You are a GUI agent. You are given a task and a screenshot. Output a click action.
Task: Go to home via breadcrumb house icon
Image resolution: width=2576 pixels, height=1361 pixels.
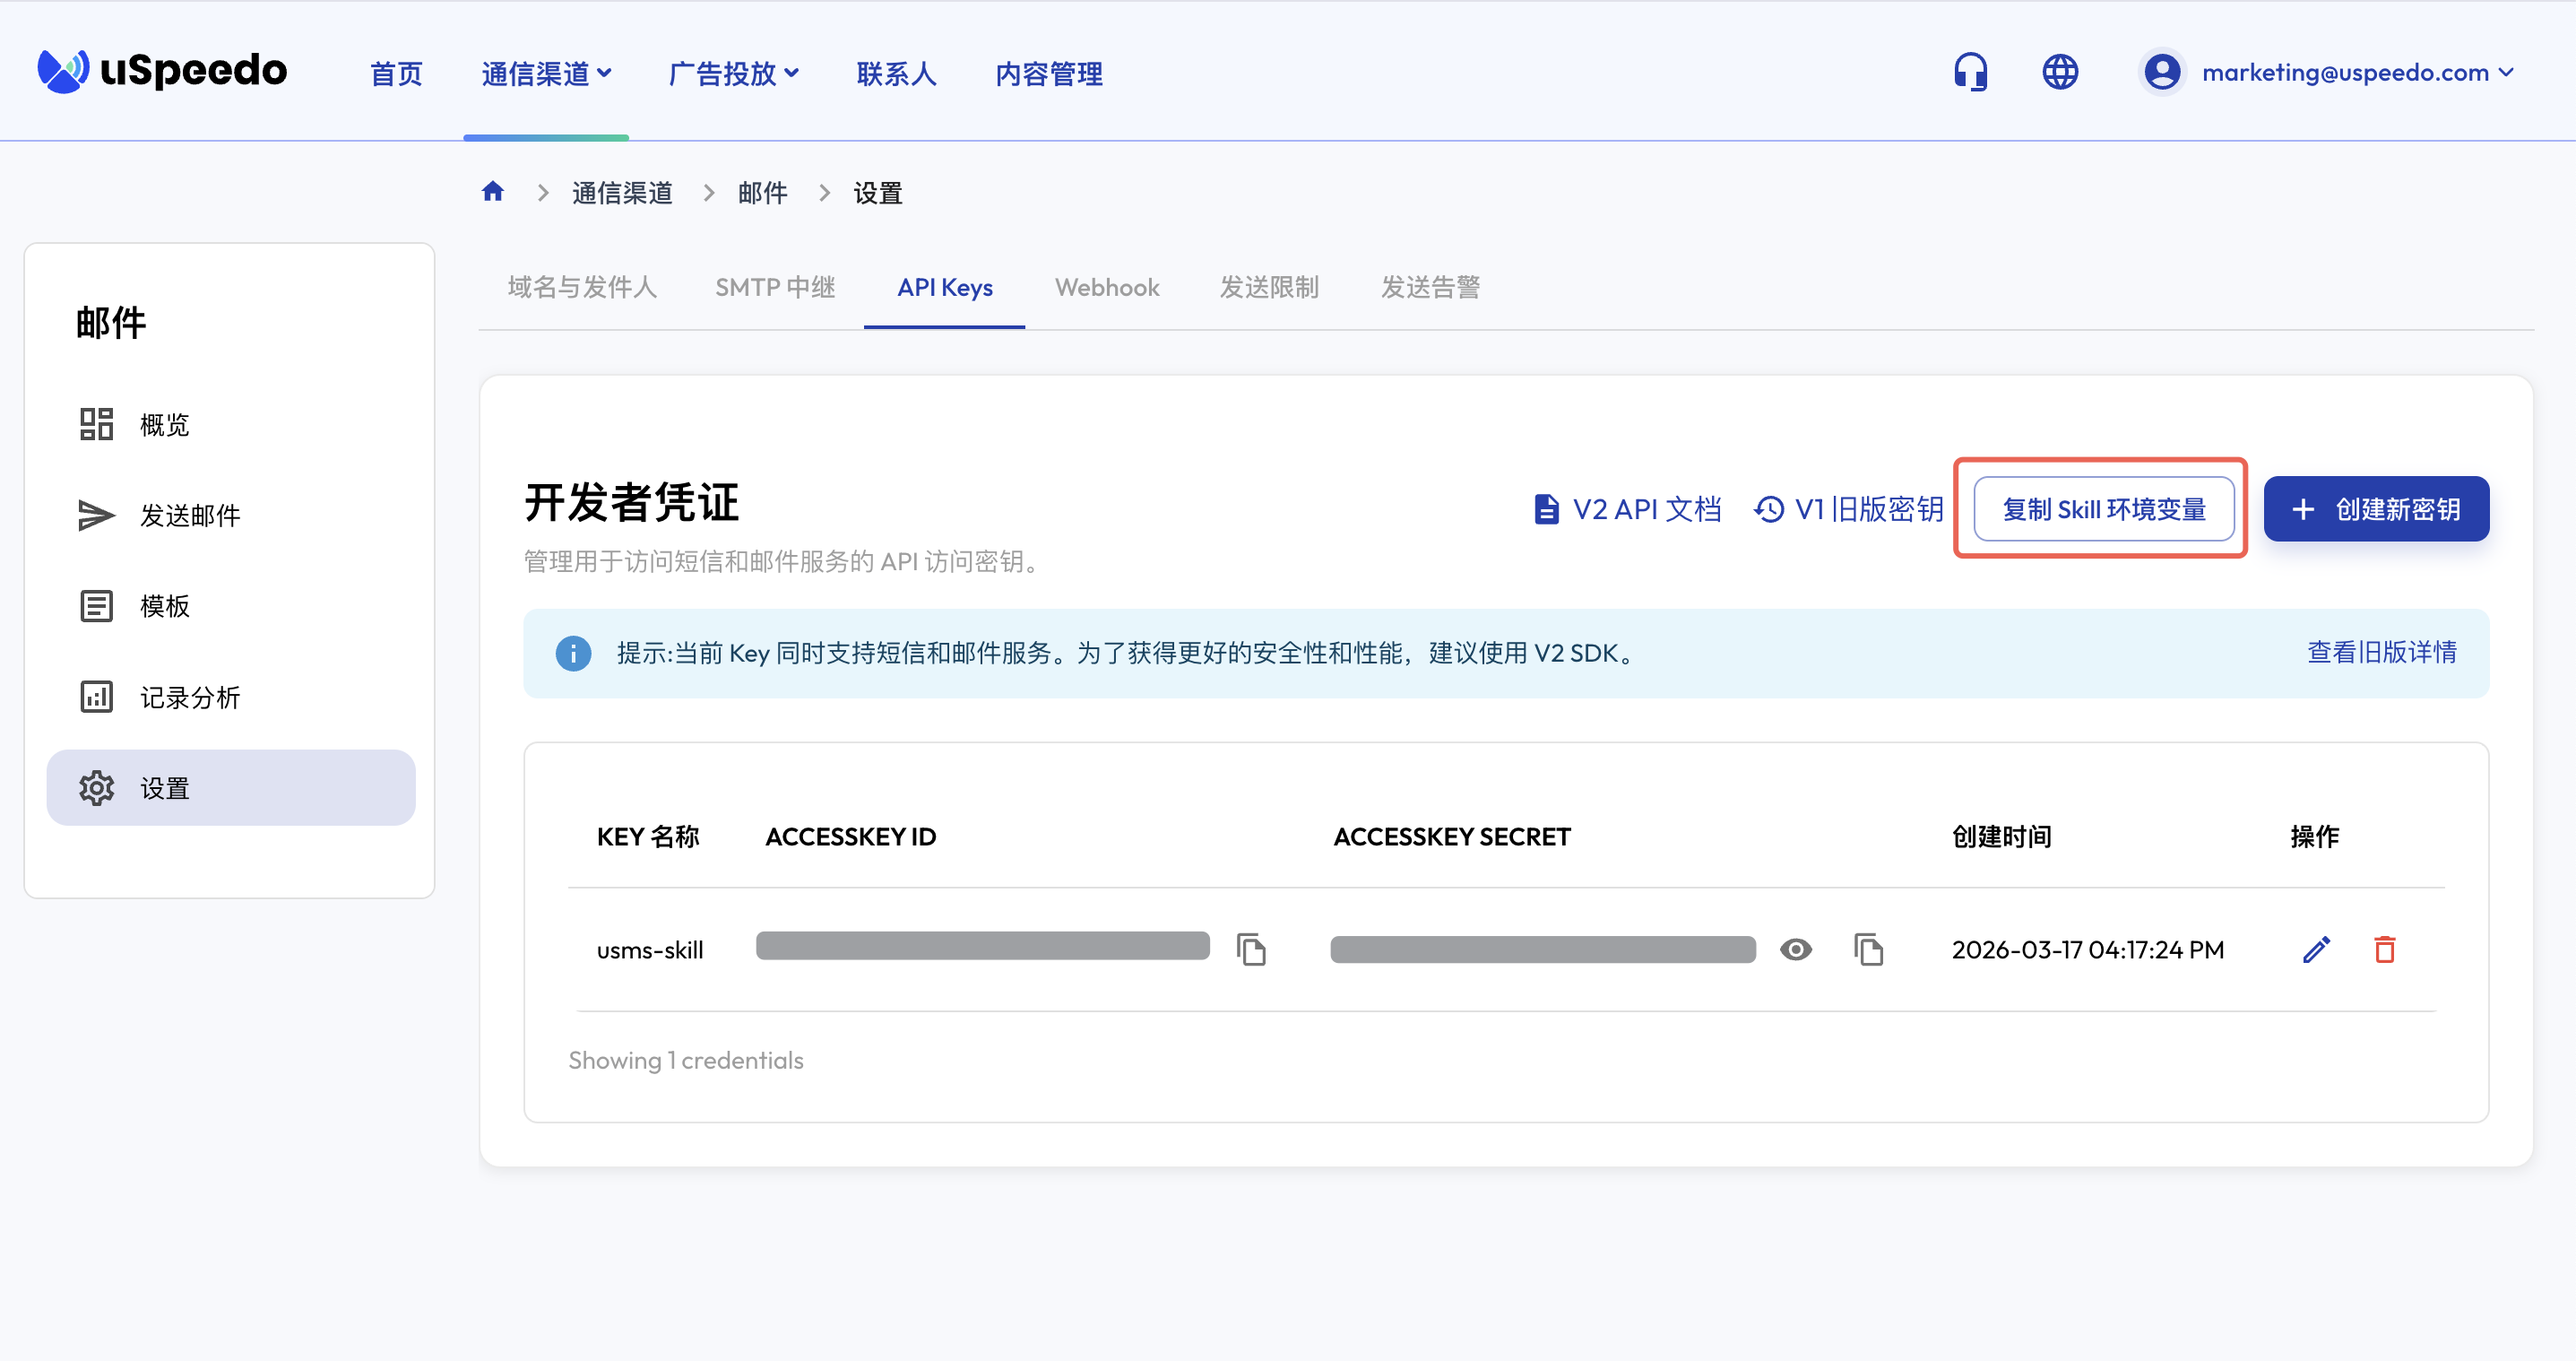(x=492, y=191)
